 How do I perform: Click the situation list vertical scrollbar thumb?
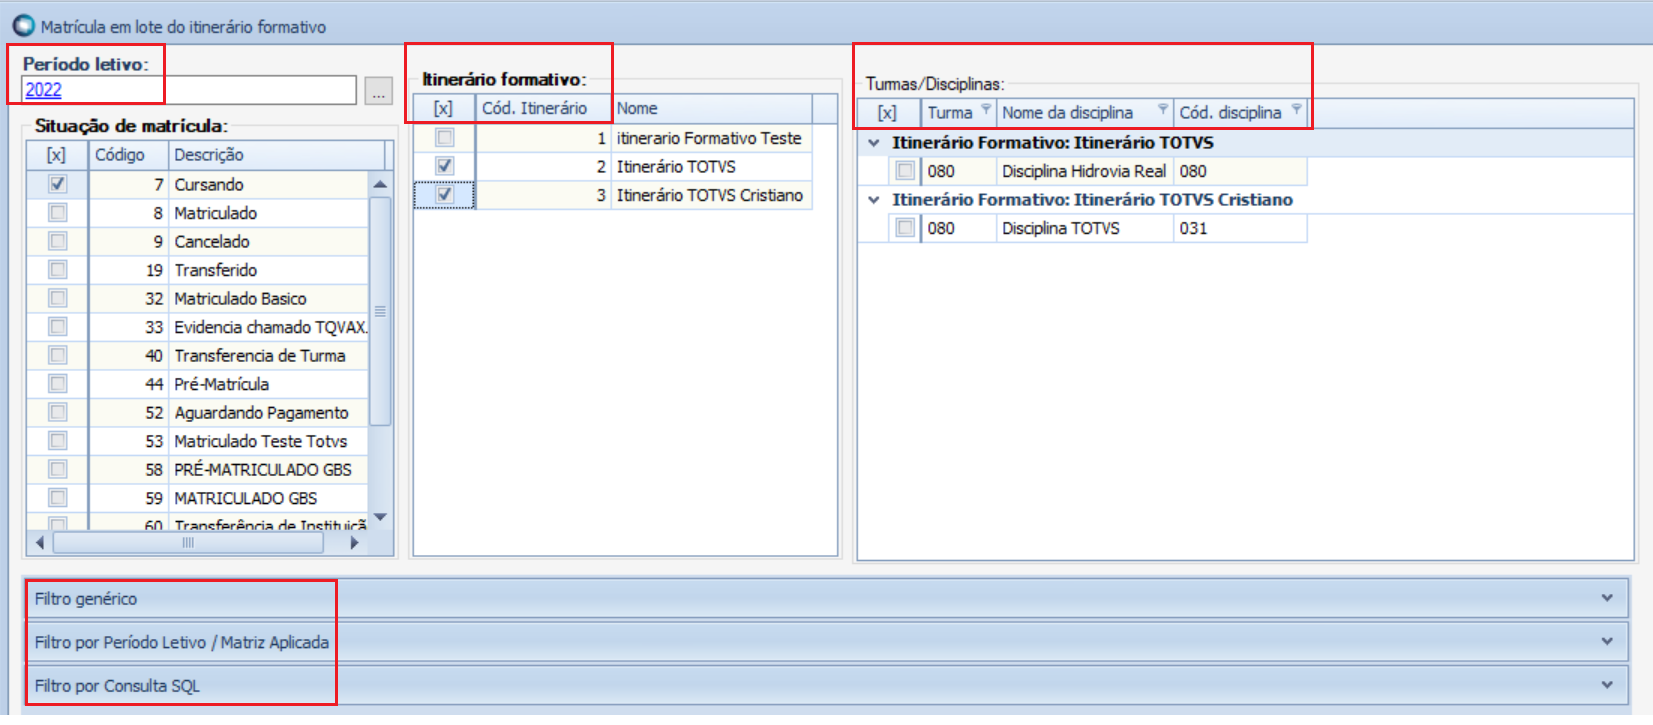[x=380, y=311]
